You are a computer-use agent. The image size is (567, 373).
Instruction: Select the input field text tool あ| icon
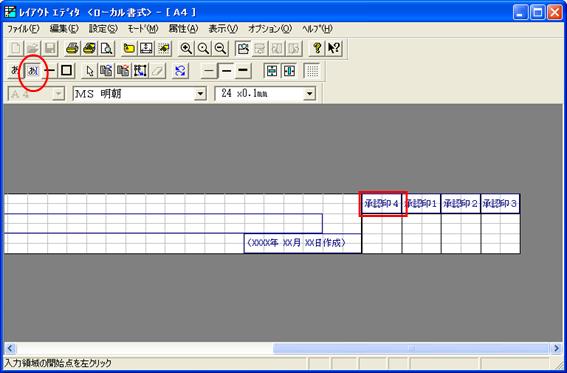tap(33, 71)
